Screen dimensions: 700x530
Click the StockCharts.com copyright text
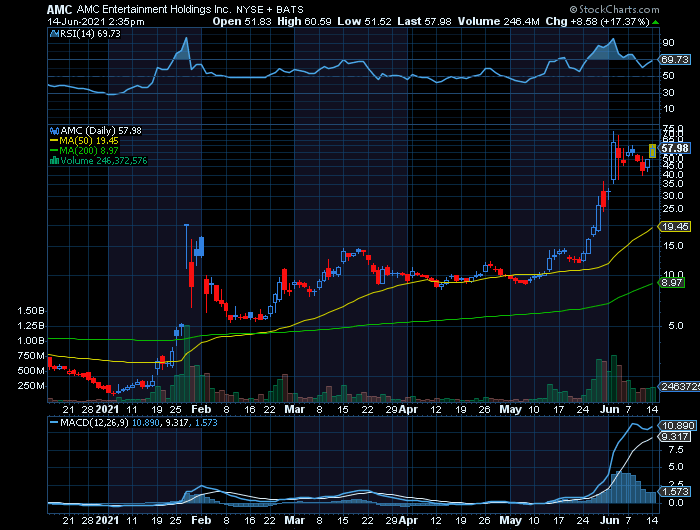pos(614,9)
